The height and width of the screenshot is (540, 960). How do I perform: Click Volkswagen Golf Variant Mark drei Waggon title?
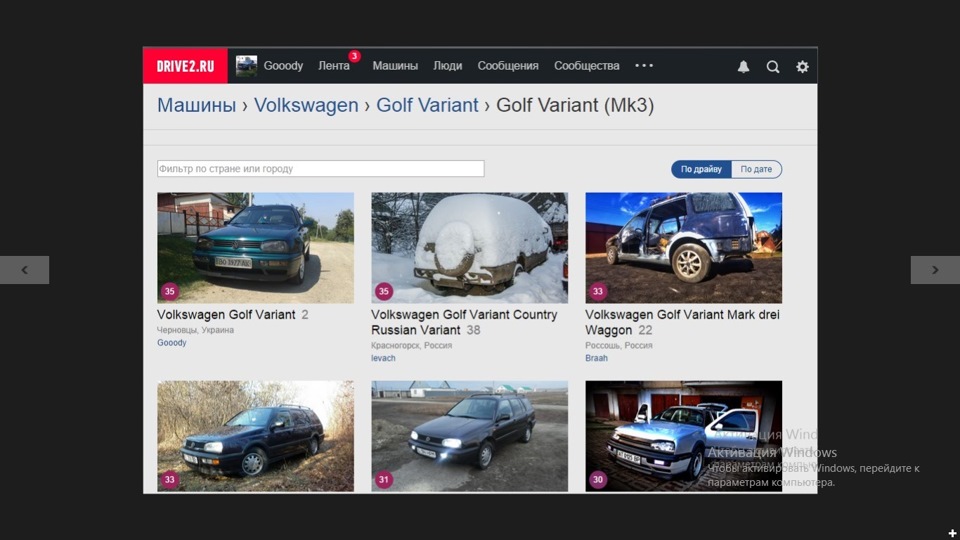click(x=682, y=322)
